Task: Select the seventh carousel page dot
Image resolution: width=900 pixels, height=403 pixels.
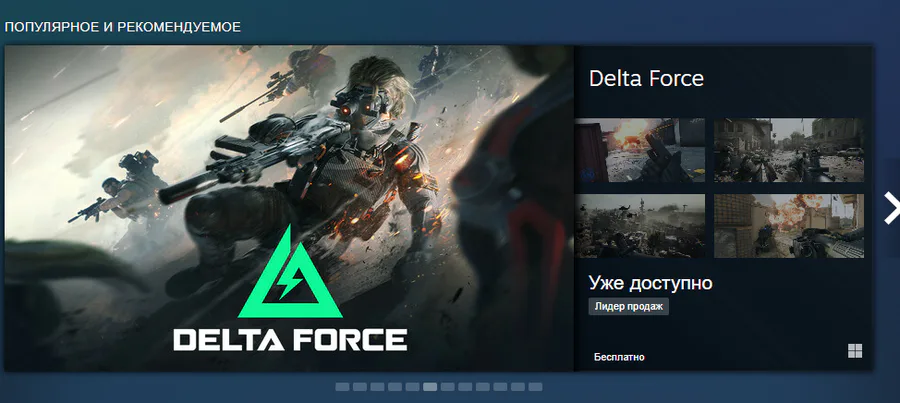Action: [x=448, y=387]
